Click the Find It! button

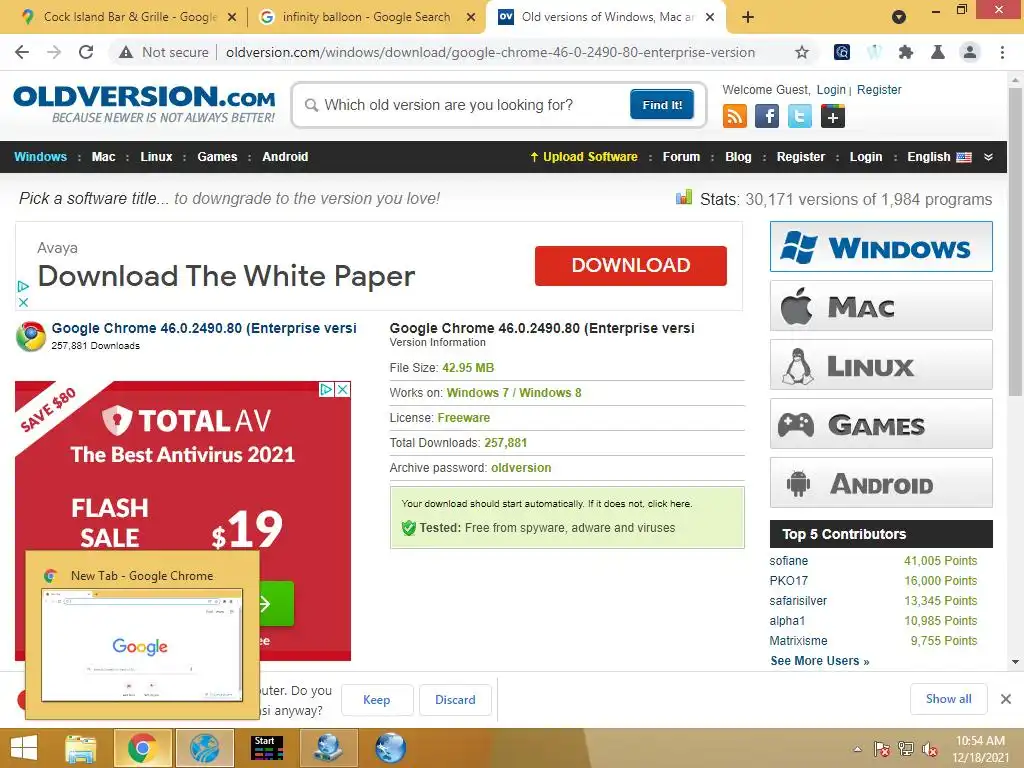(x=662, y=104)
